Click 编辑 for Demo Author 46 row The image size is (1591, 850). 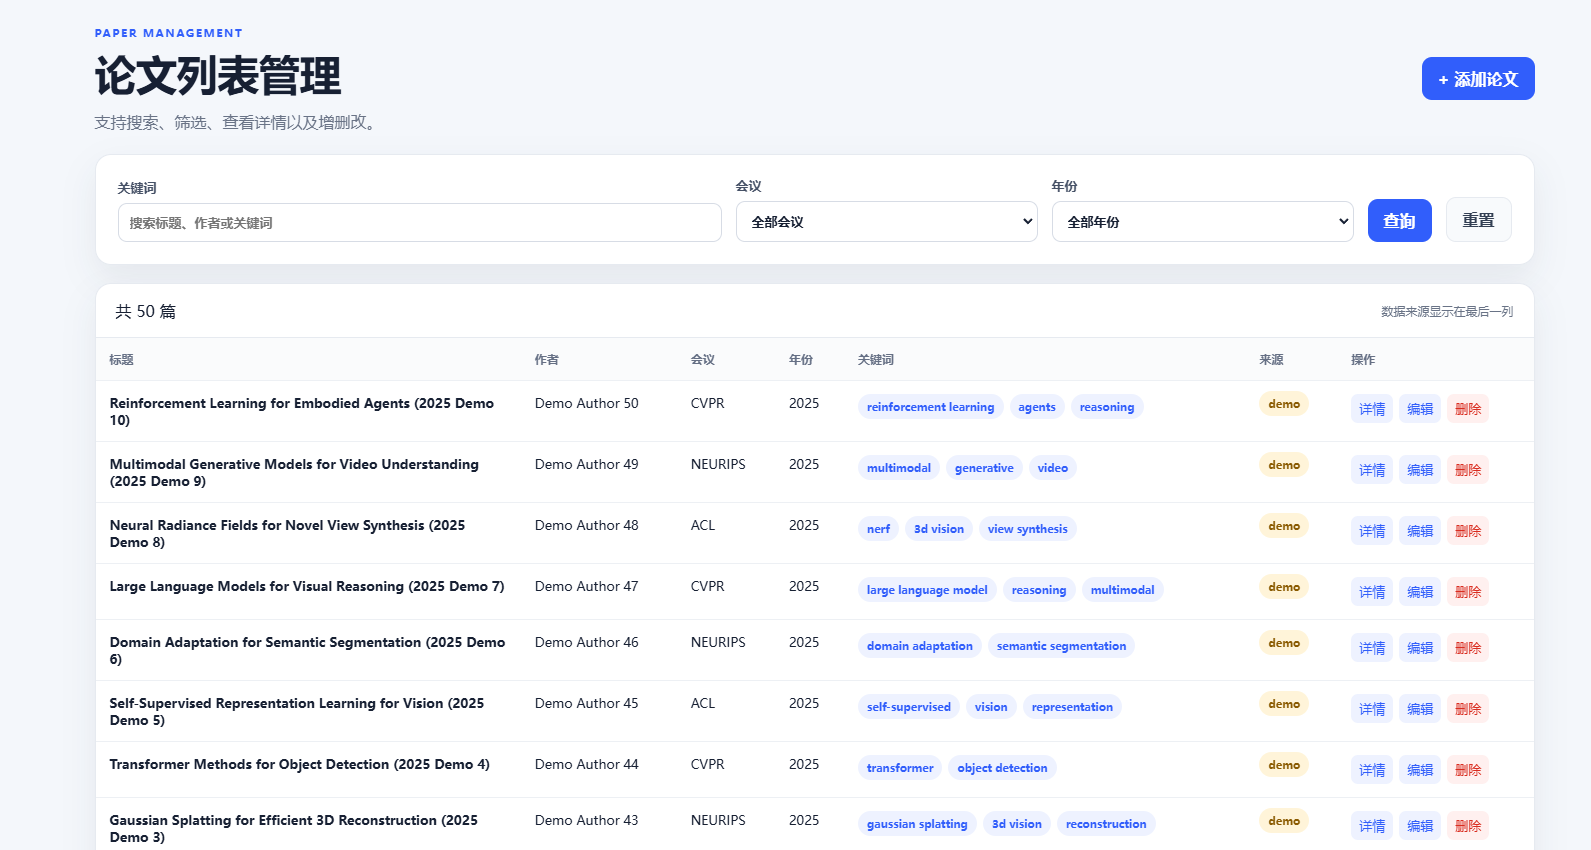[x=1420, y=647]
